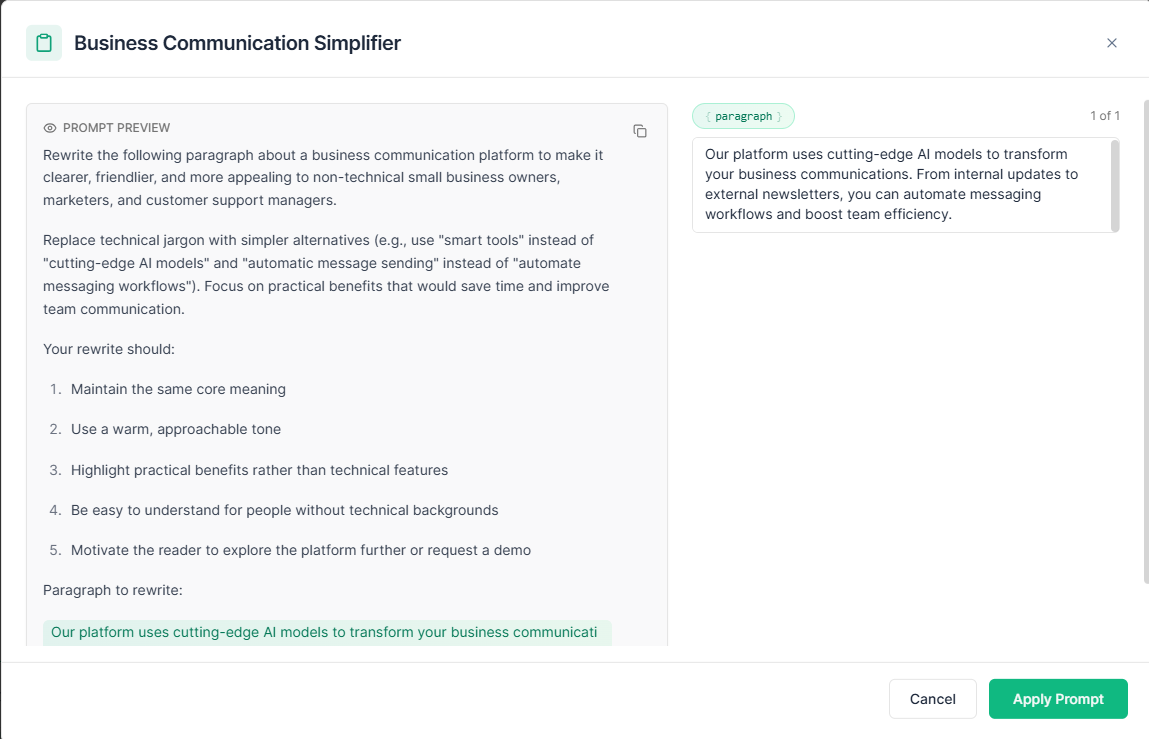Cancel the prompt dialog
The width and height of the screenshot is (1149, 739).
tap(932, 699)
